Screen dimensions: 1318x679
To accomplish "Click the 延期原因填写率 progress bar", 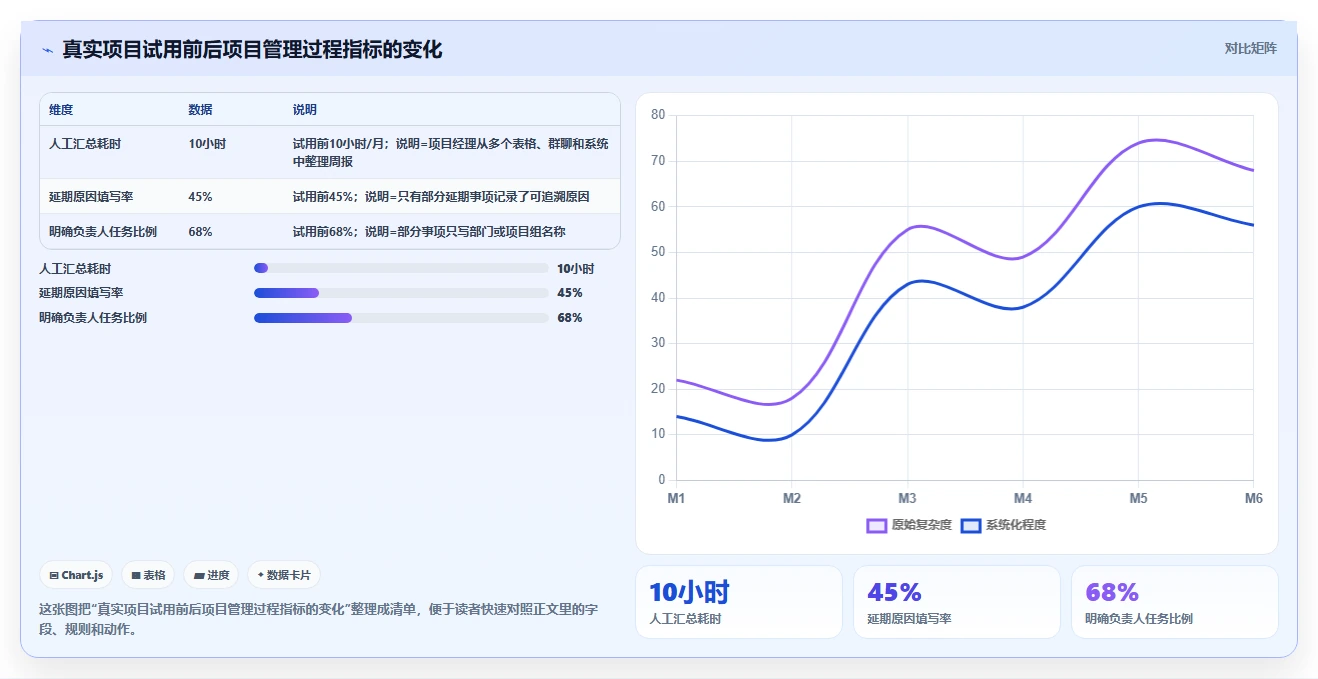I will [401, 293].
